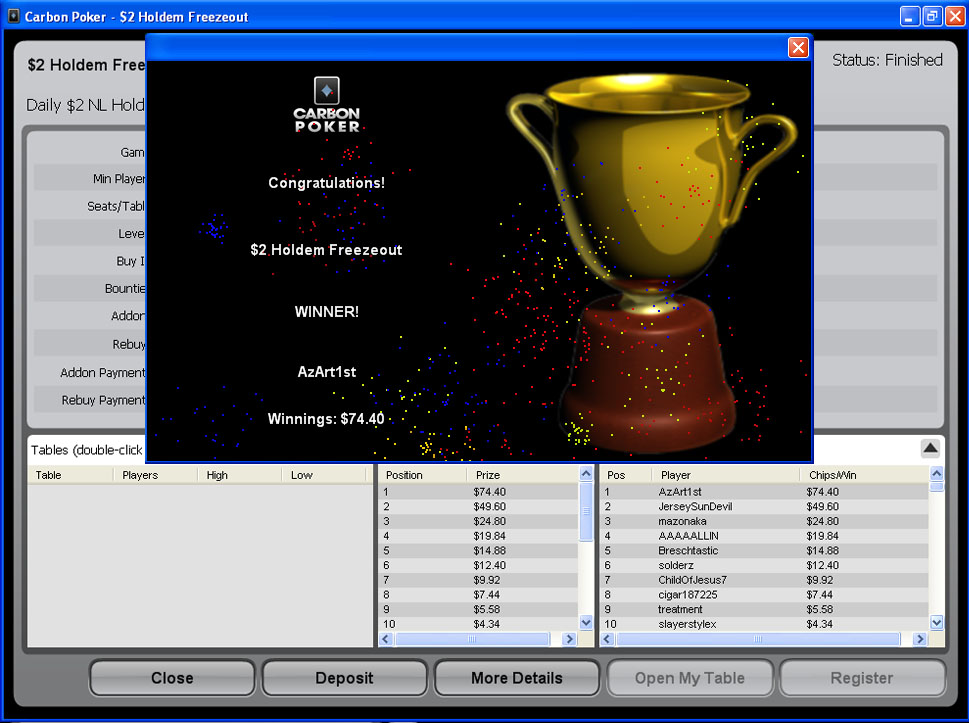Click player list horizontal scroll right arrow

point(920,639)
